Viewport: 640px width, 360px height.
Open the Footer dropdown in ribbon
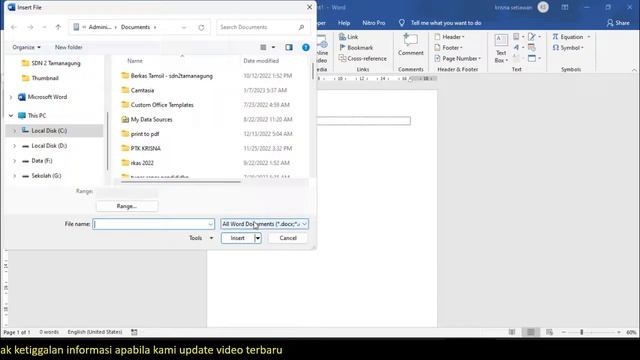coord(449,48)
